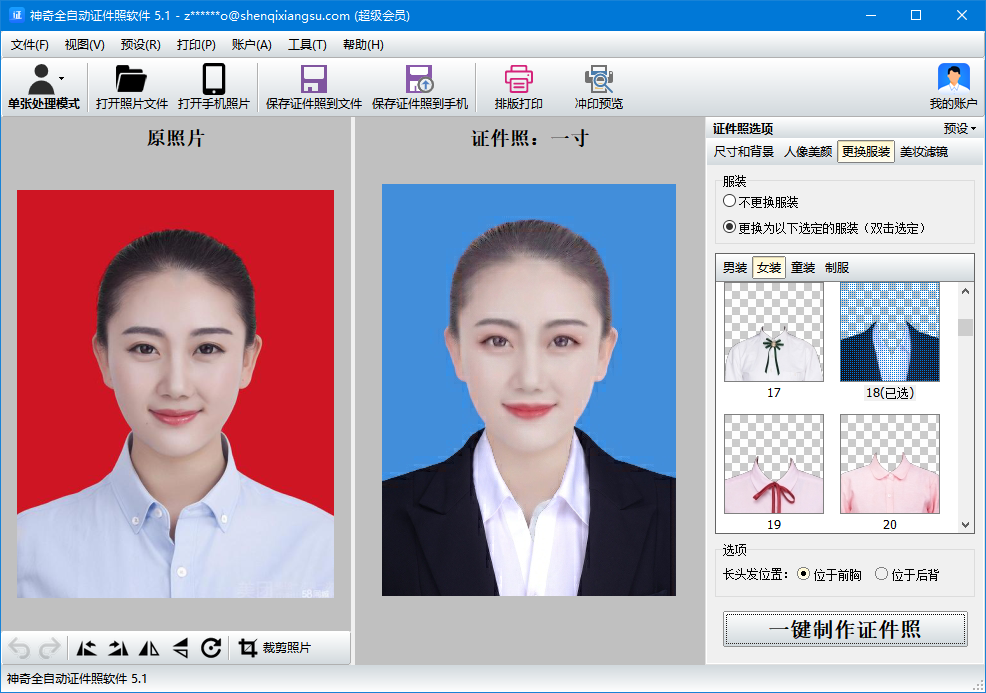Expand the 预设 presets dropdown
The height and width of the screenshot is (693, 986).
(x=959, y=128)
